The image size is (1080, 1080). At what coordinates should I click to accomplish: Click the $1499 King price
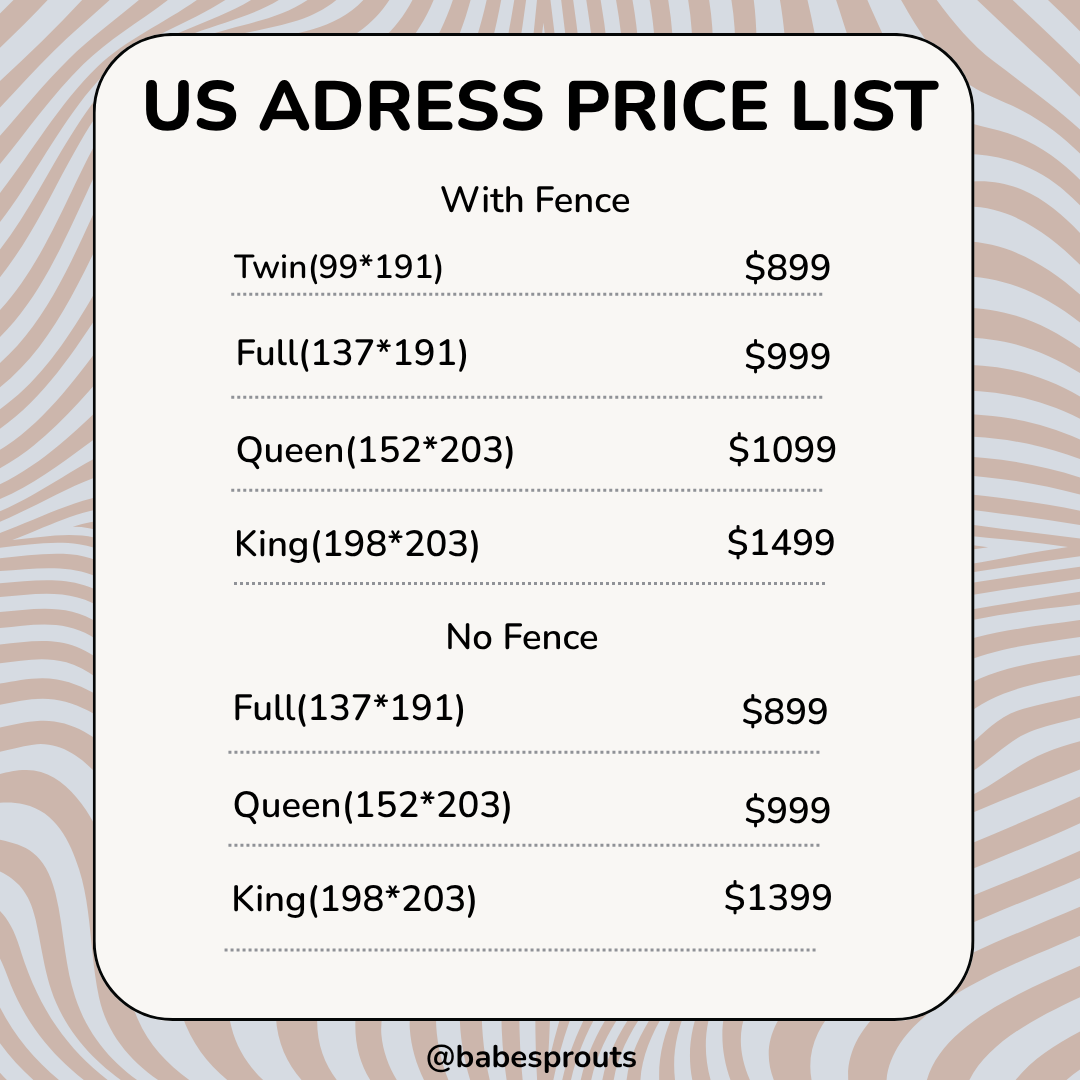780,543
